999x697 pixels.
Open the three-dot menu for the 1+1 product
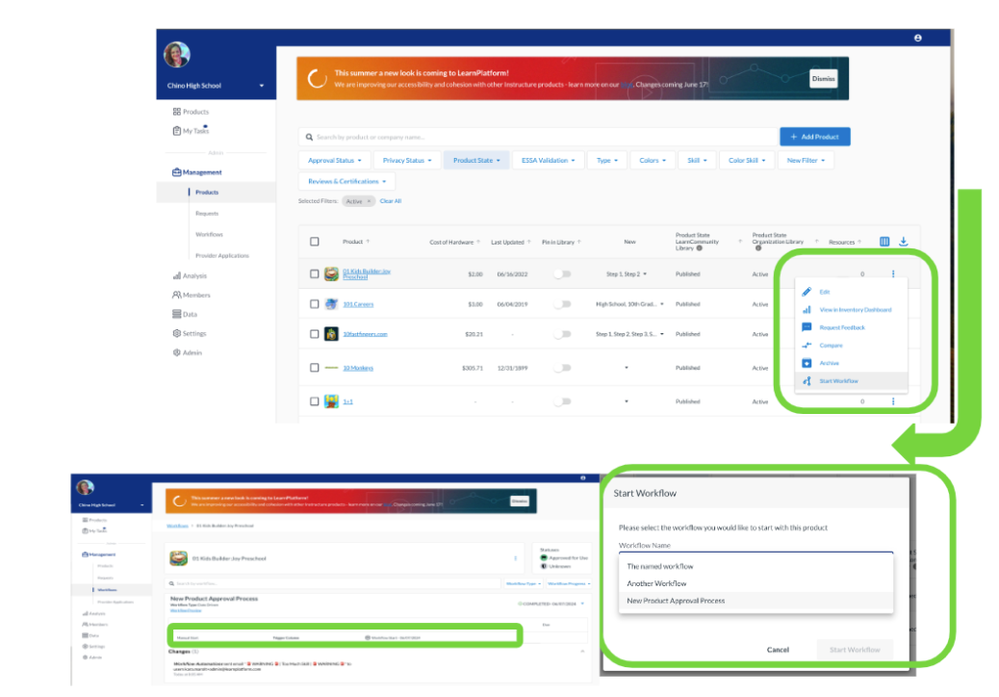point(892,401)
